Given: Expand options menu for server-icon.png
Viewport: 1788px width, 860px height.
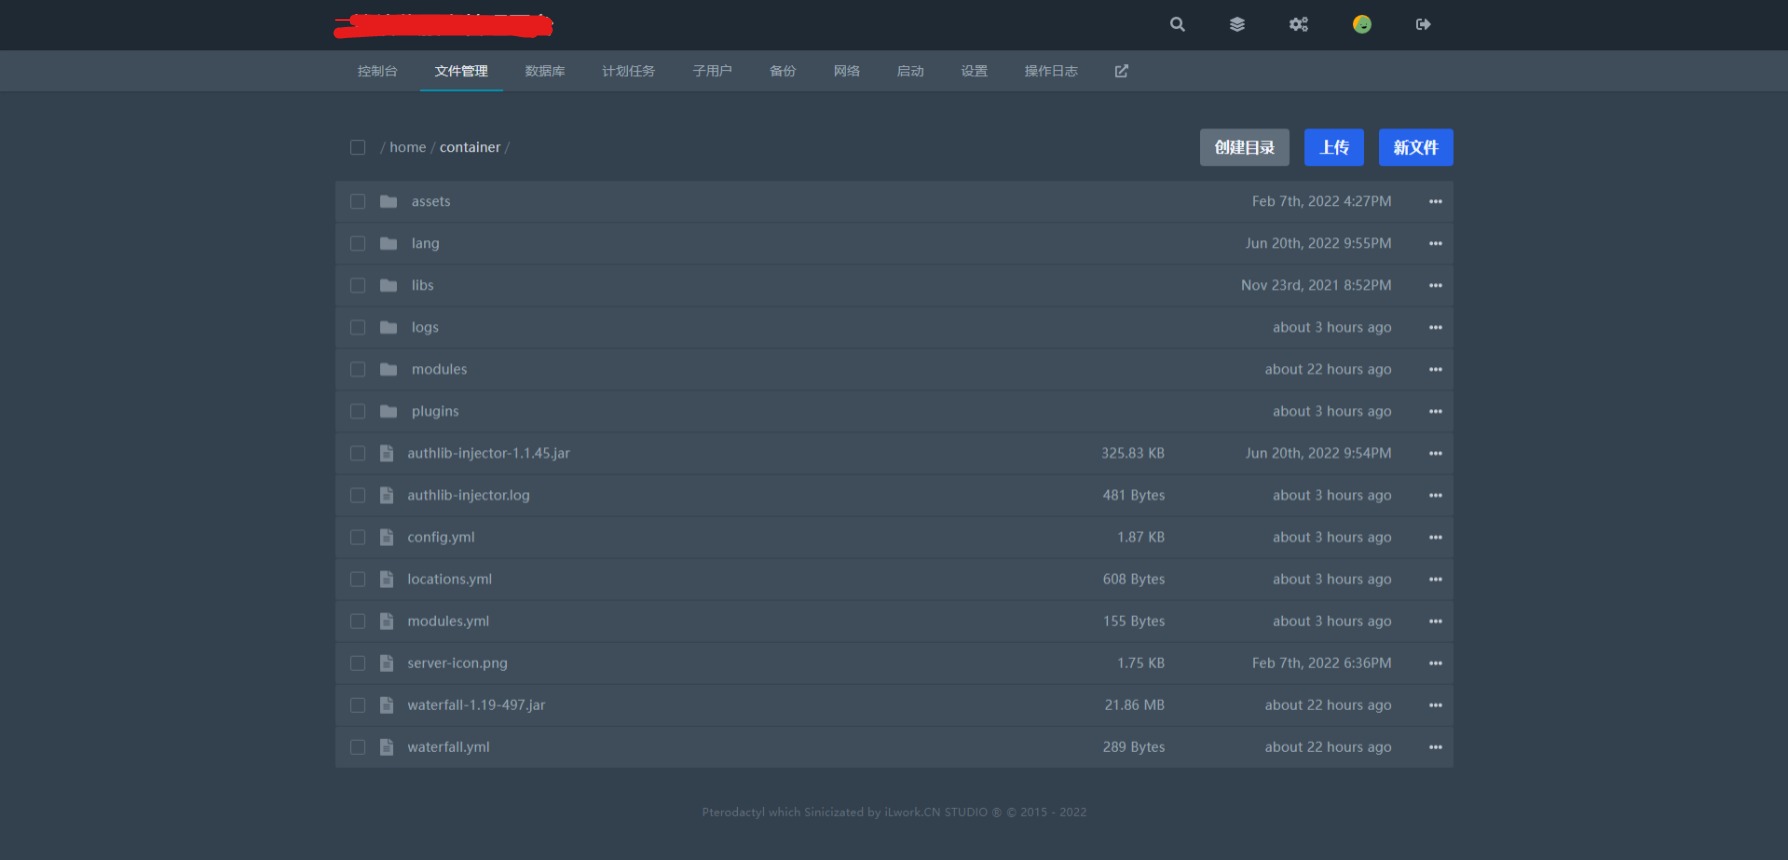Looking at the screenshot, I should coord(1435,663).
